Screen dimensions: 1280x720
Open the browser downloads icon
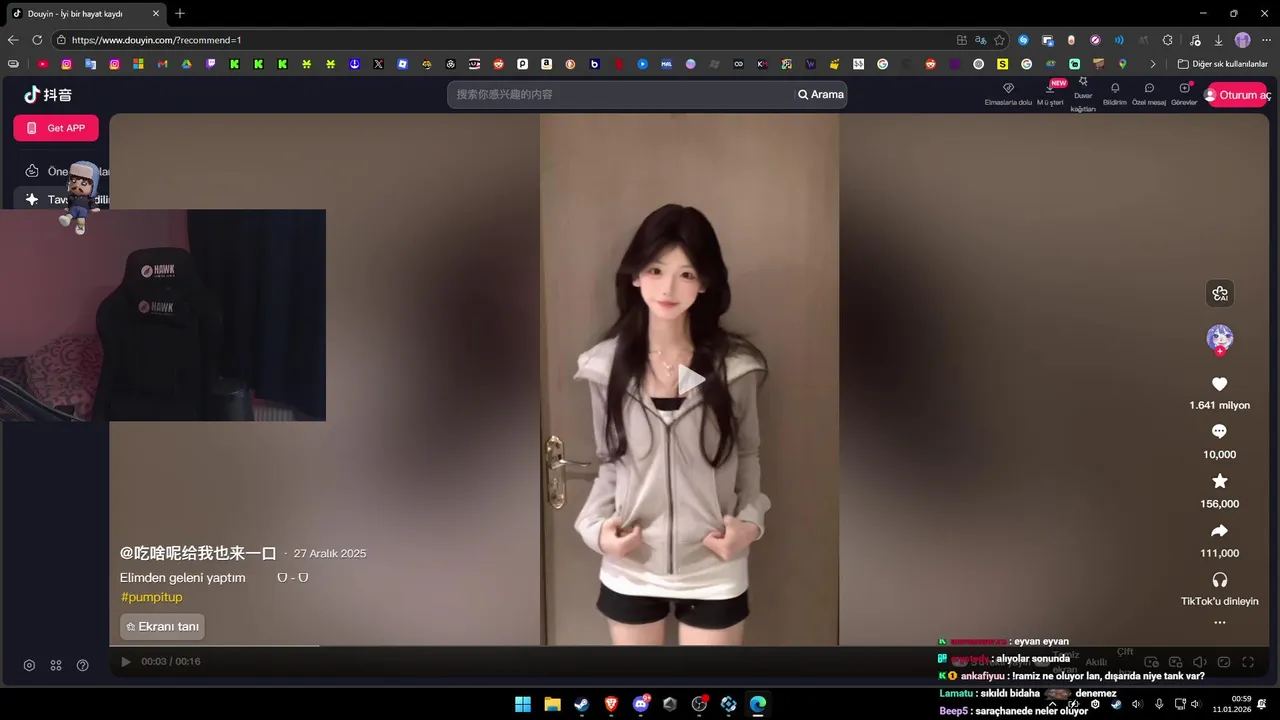coord(1218,40)
